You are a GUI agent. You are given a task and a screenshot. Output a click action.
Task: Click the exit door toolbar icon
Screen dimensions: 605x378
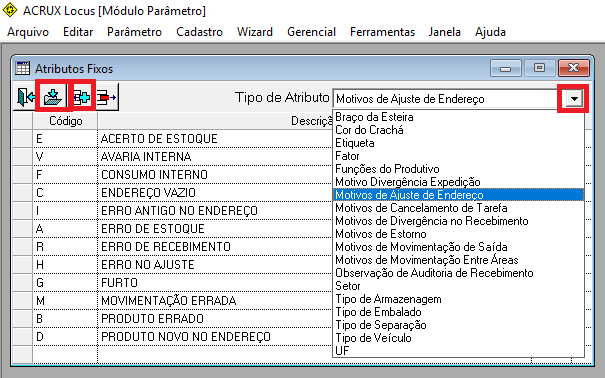pos(25,97)
